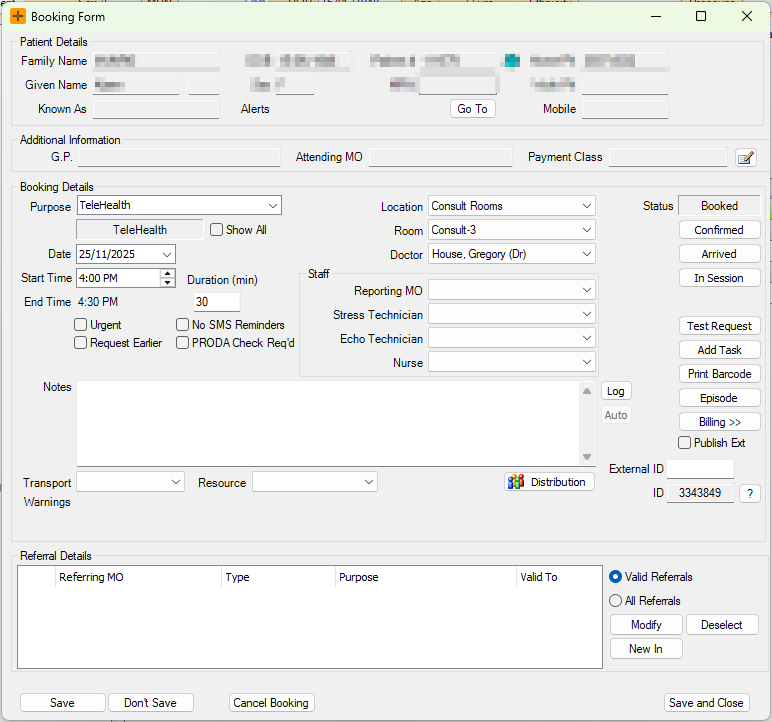Click the Cancel Booking button
772x722 pixels.
(271, 703)
